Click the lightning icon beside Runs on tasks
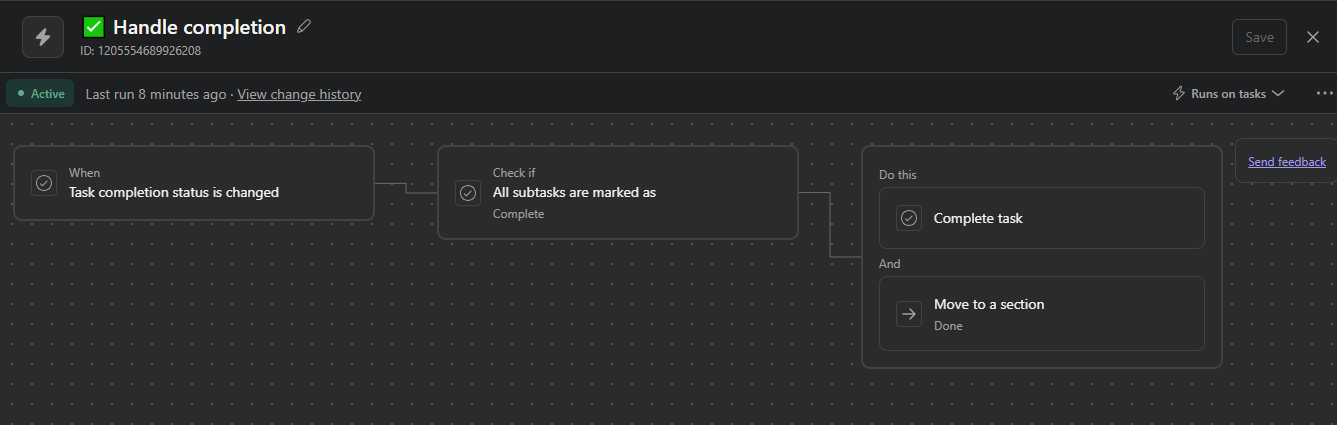1337x425 pixels. 1179,94
